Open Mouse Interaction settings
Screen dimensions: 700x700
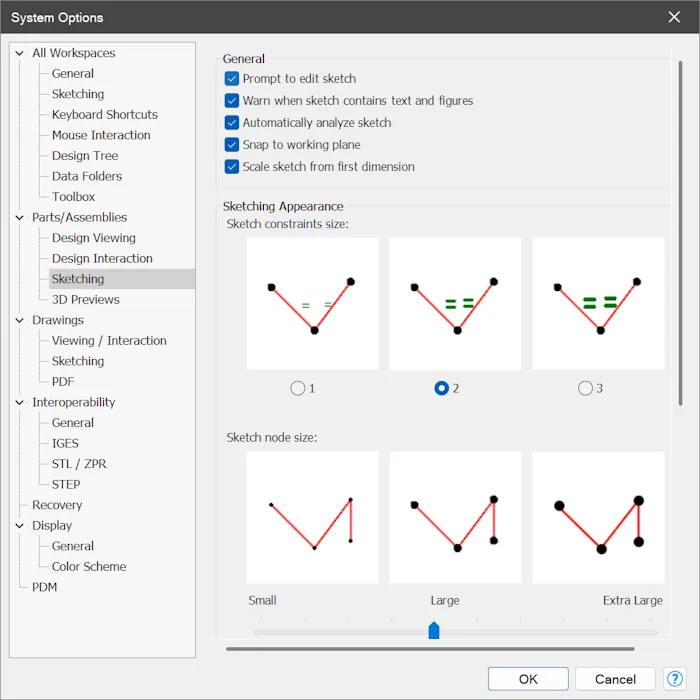(101, 135)
